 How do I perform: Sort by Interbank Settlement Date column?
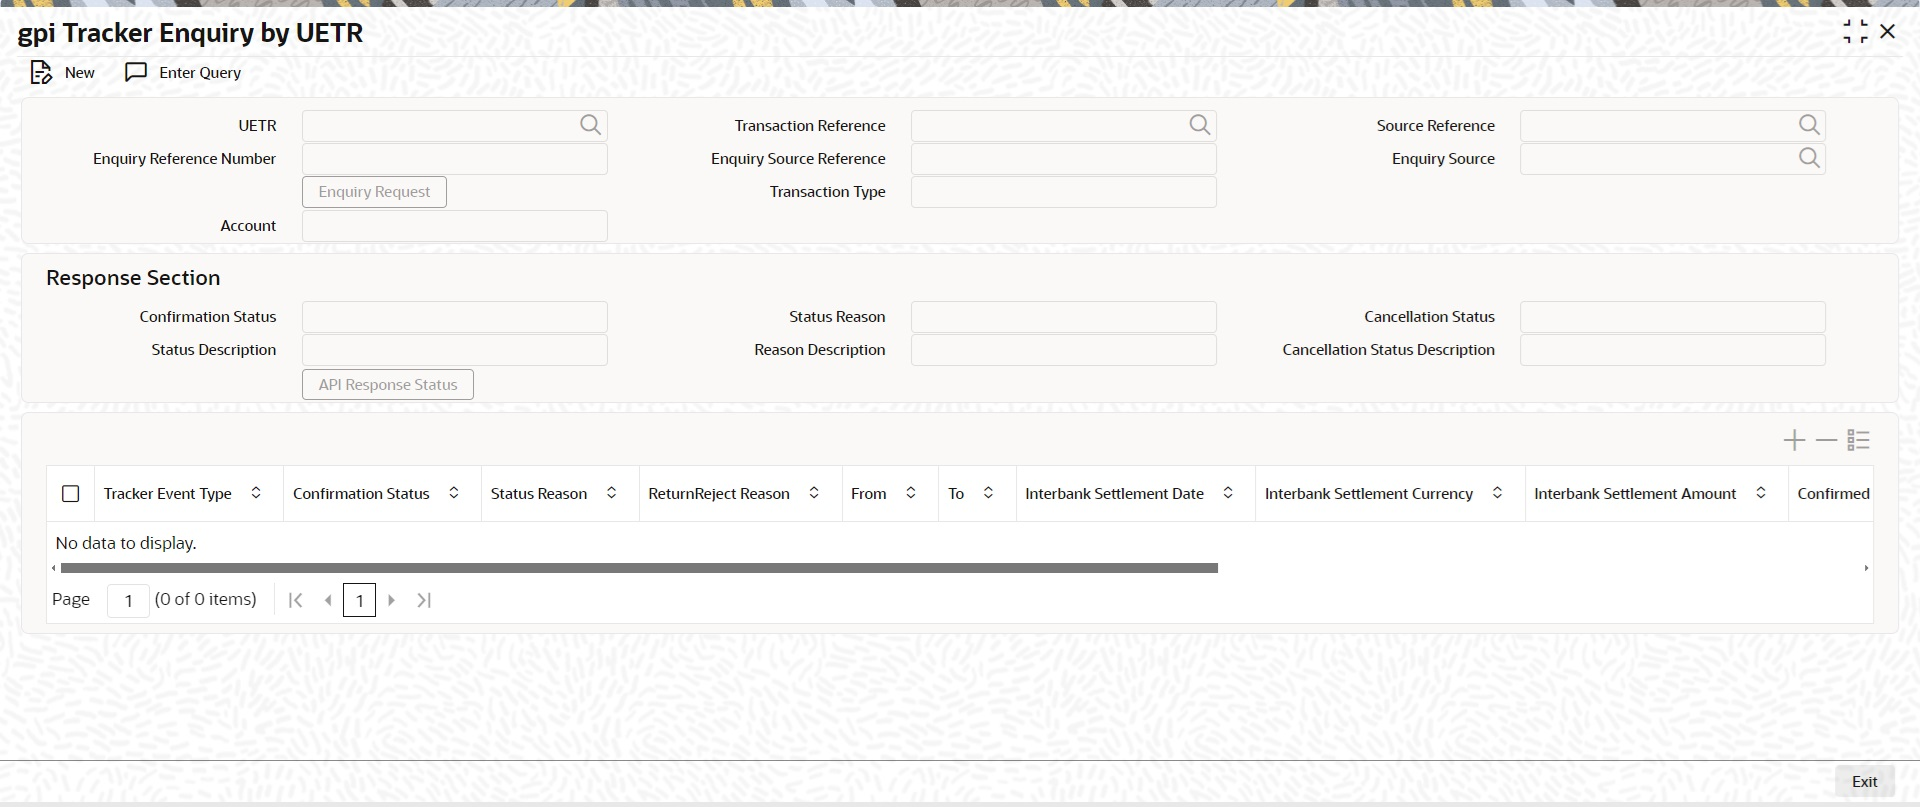[x=1228, y=493]
